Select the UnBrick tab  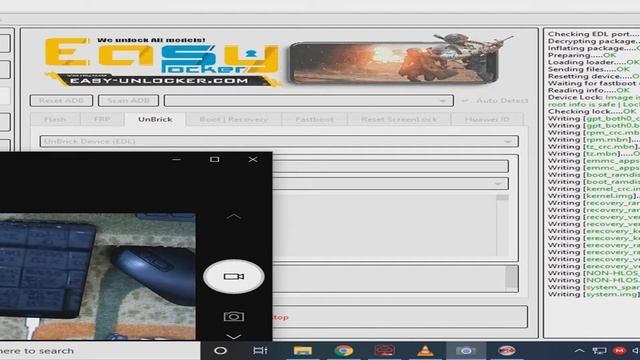155,119
